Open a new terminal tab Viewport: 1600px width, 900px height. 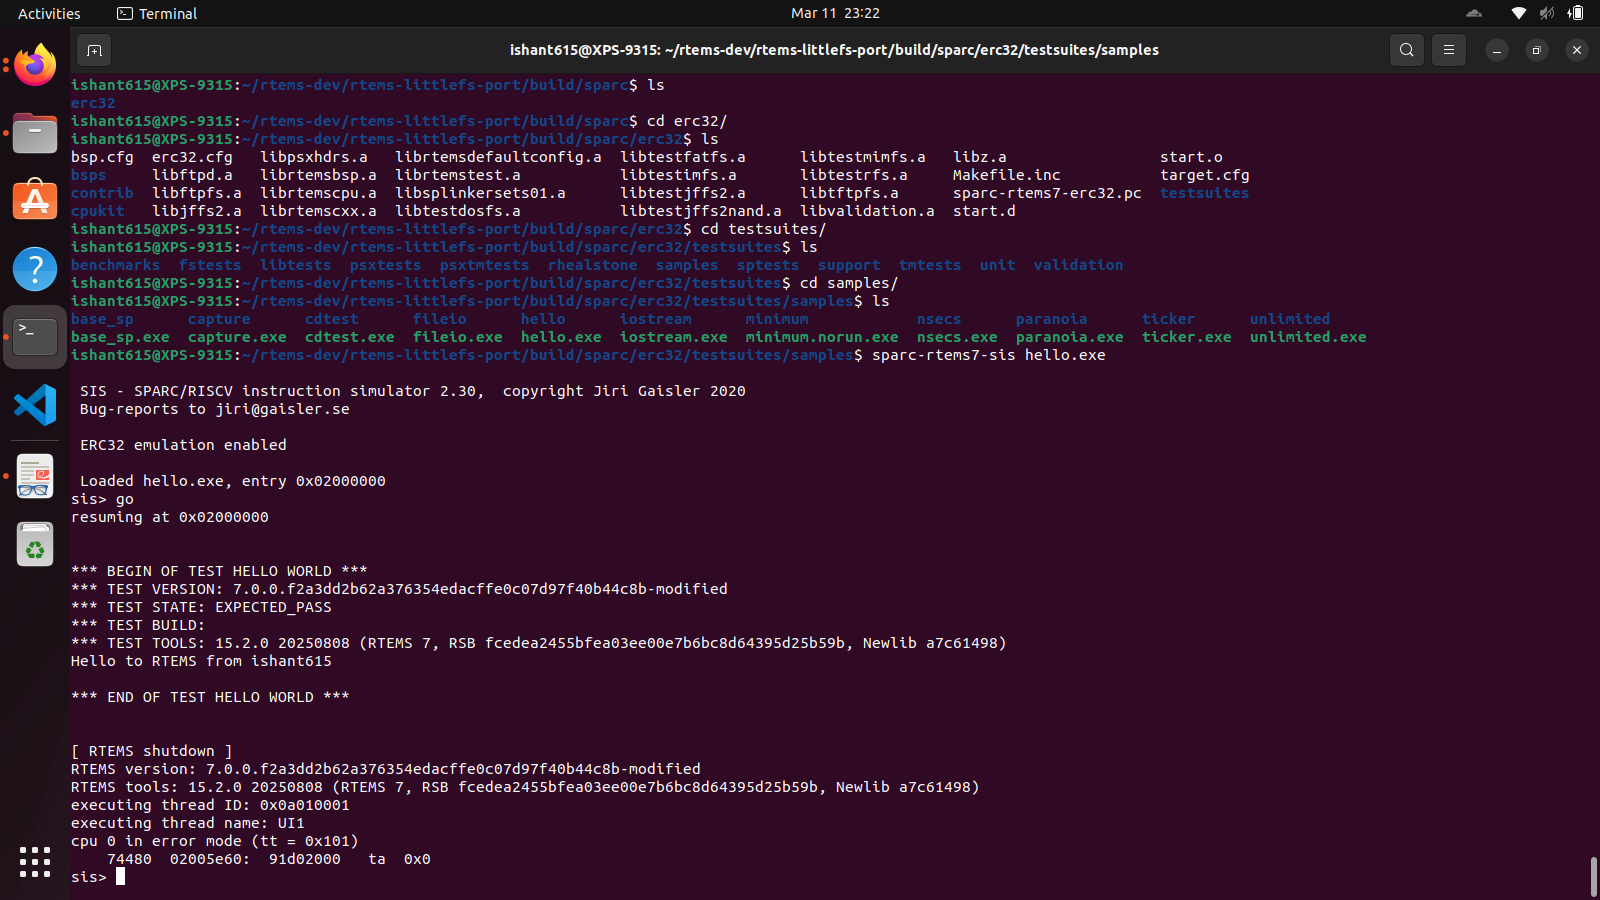tap(94, 50)
